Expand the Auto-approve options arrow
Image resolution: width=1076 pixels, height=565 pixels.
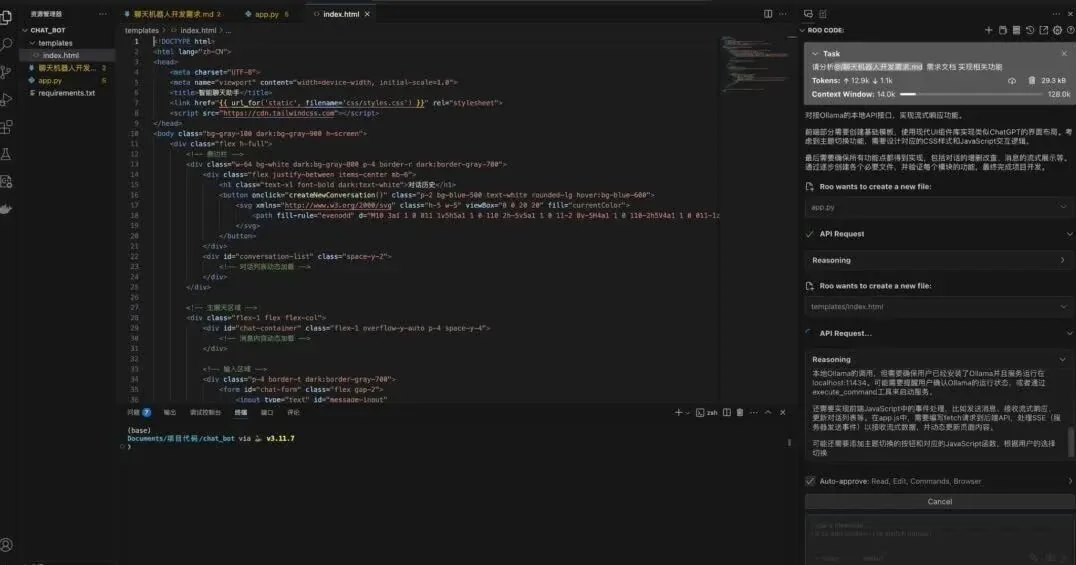point(1070,481)
